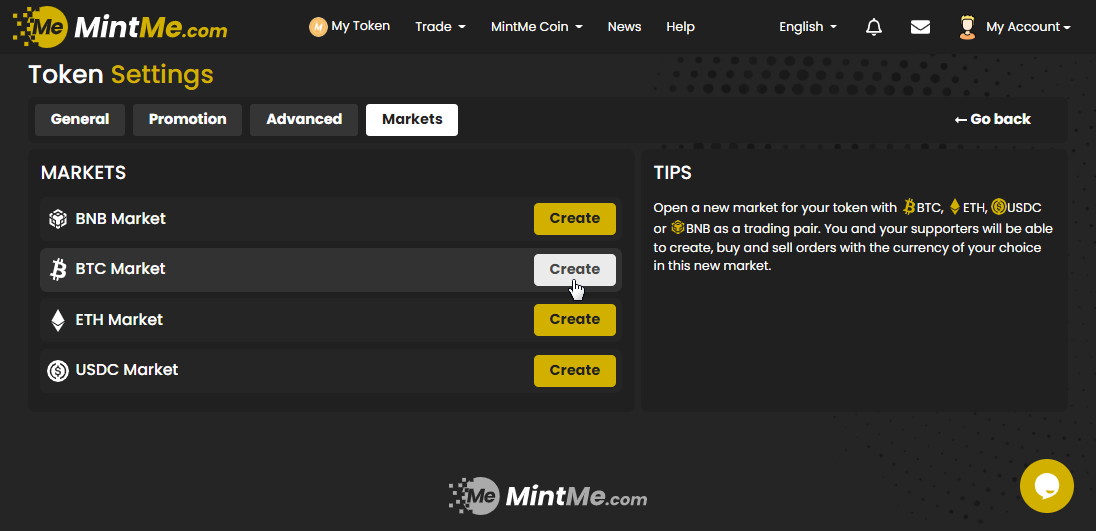Select the Promotion tab

(x=187, y=119)
